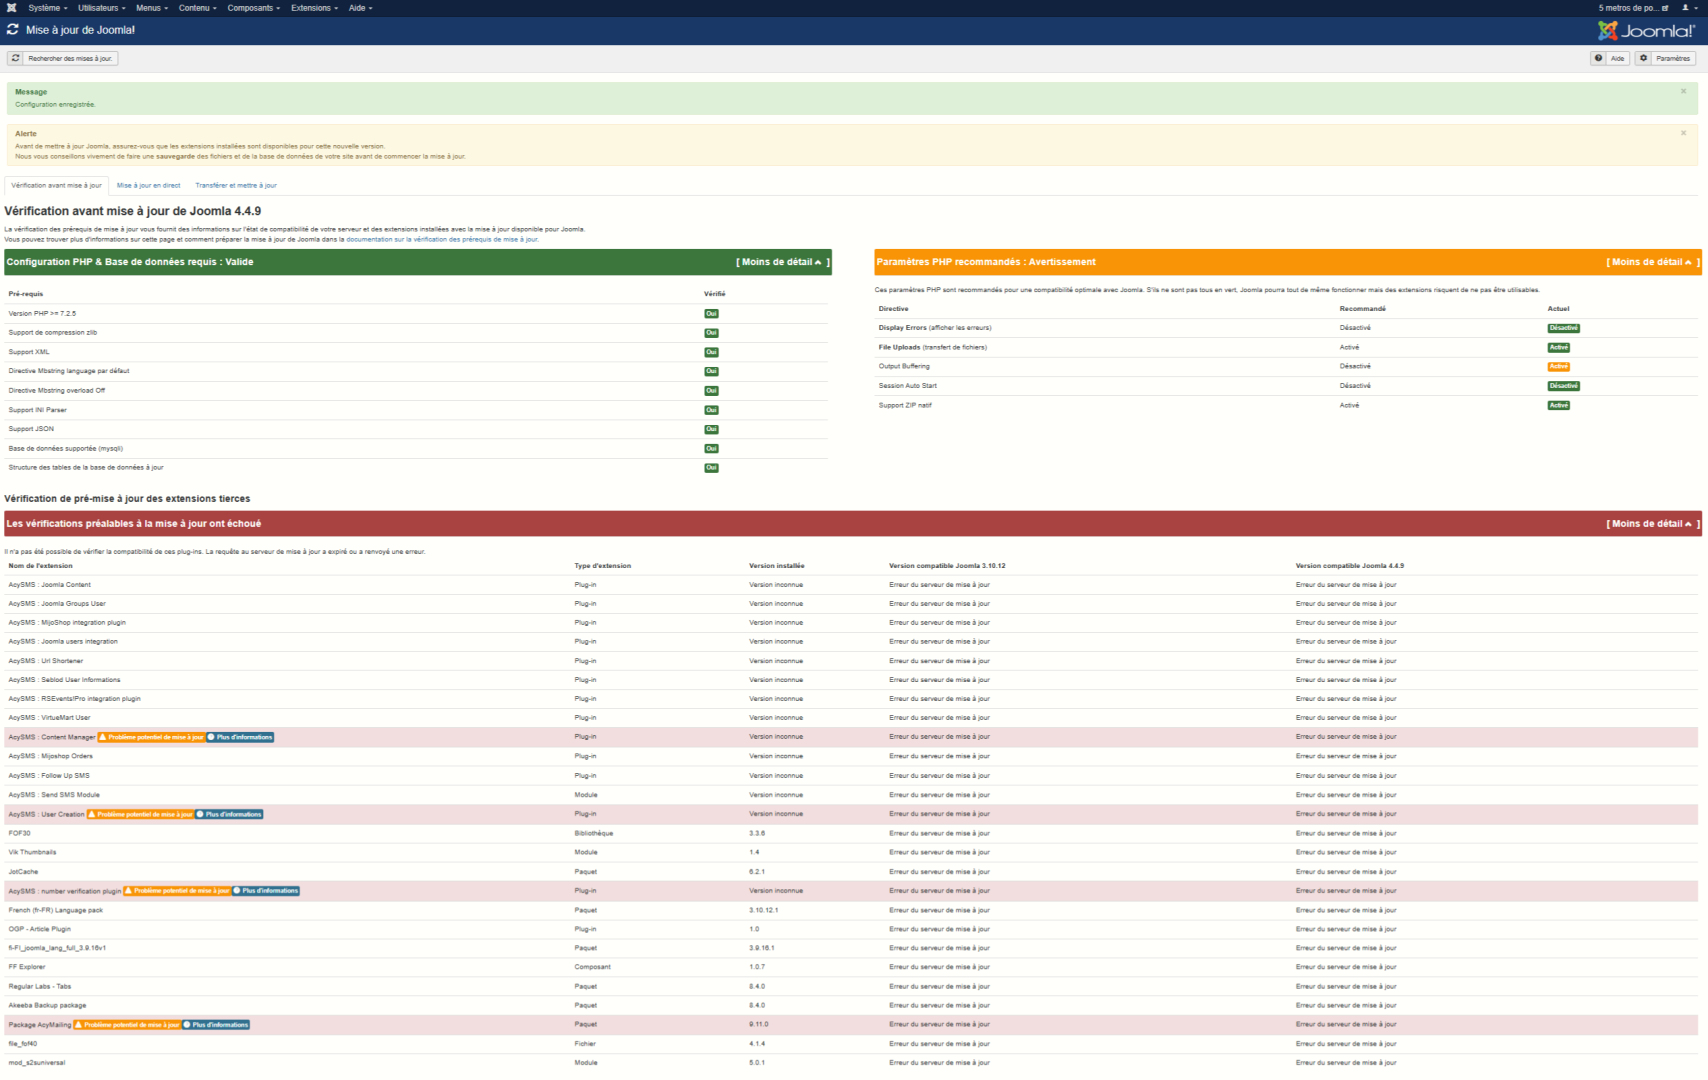Click 'Plus d'informations' on 'AcySMS : User Creation' row
This screenshot has width=1708, height=1080.
tap(229, 814)
